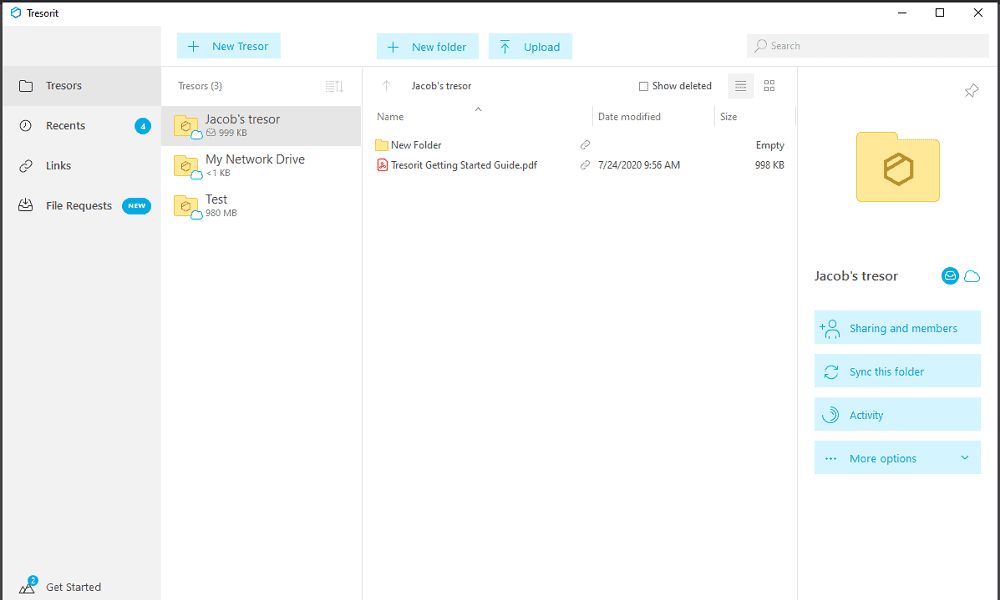Click the Empty size cell of New Folder

tap(770, 145)
